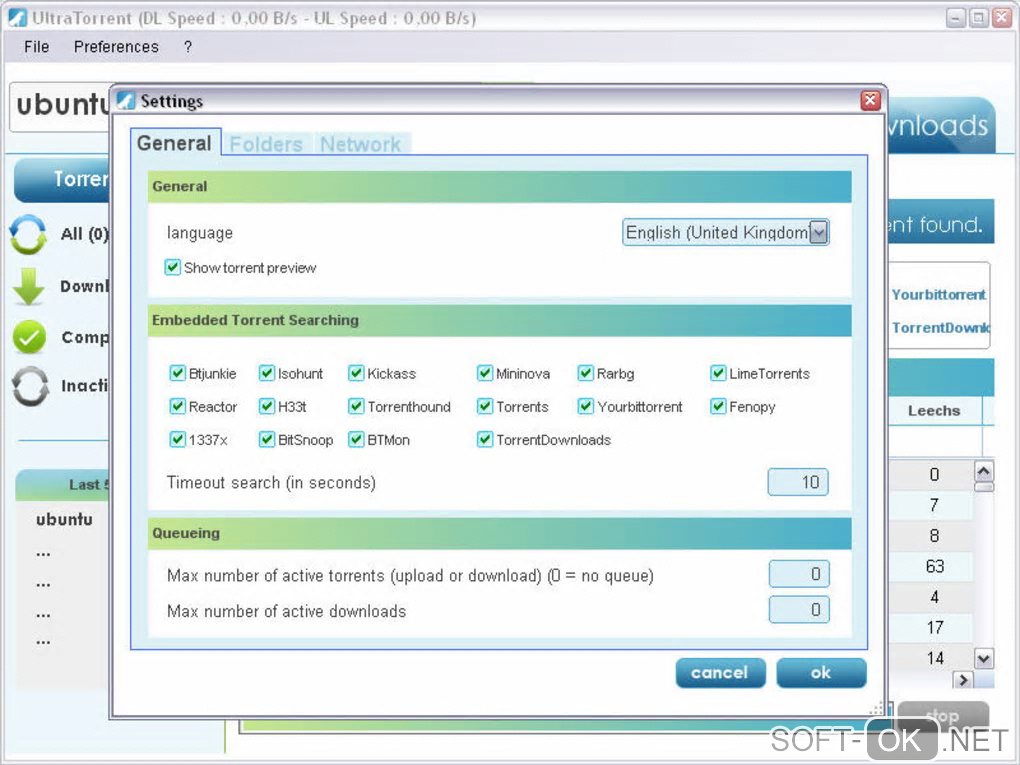
Task: Disable the 1337x search engine
Action: tap(177, 439)
